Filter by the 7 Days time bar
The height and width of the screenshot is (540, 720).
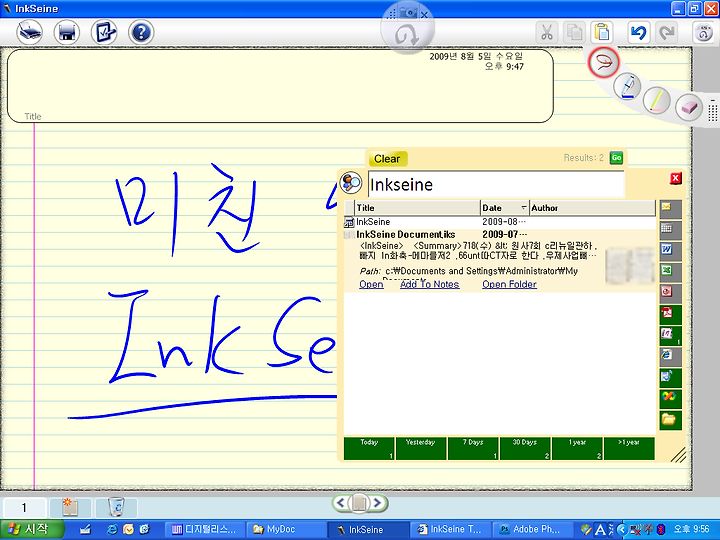tap(473, 448)
